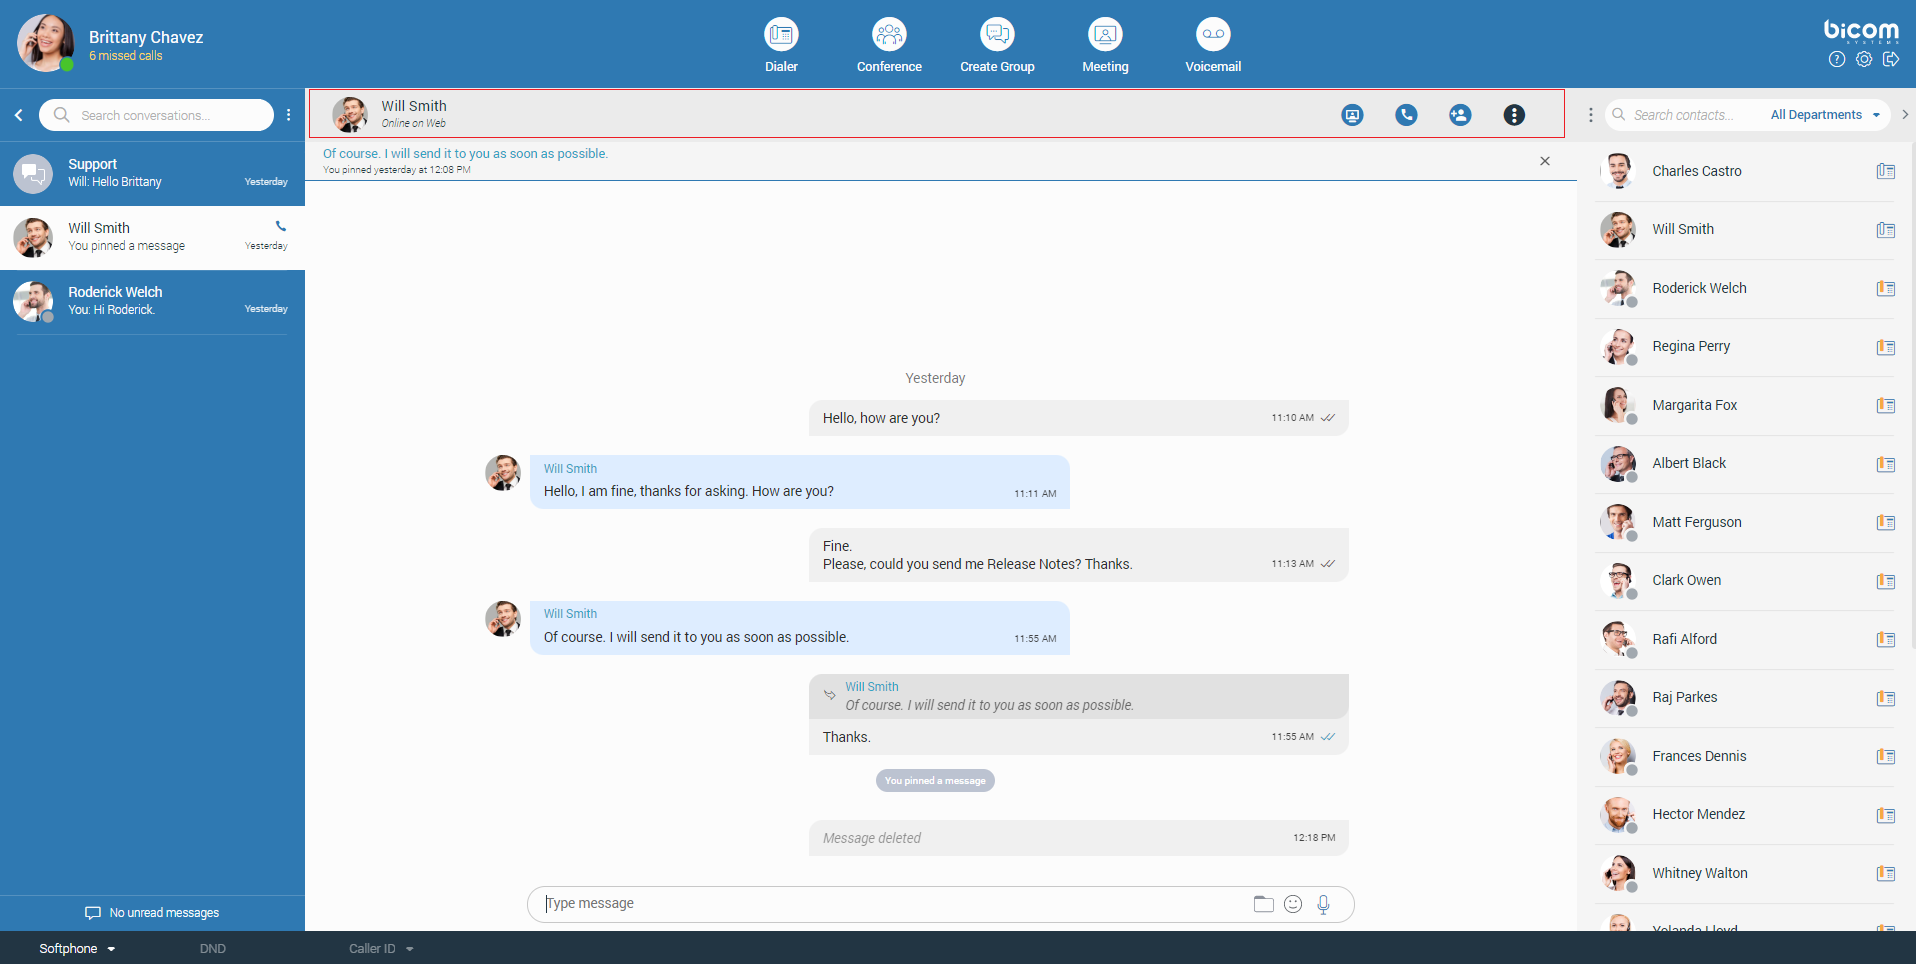Image resolution: width=1916 pixels, height=964 pixels.
Task: Open the attach file folder icon
Action: coord(1263,904)
